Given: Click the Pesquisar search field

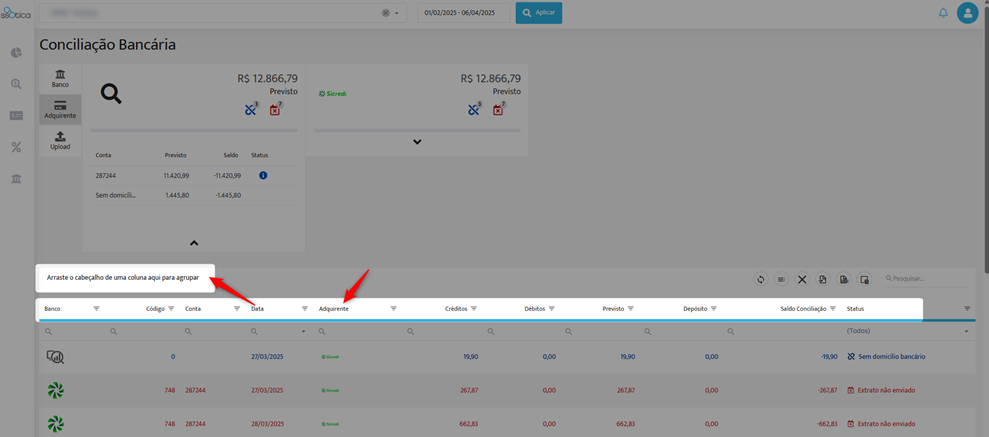Looking at the screenshot, I should click(926, 278).
